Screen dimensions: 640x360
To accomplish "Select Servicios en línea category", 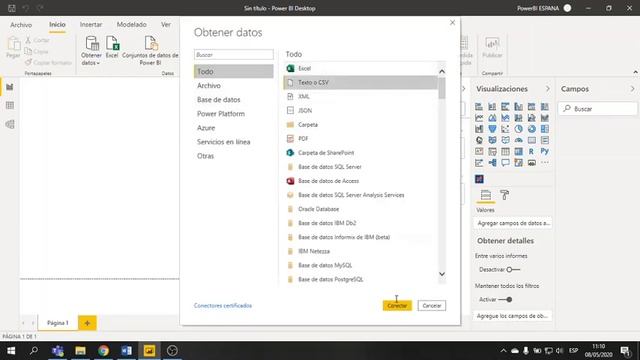I will (x=233, y=142).
